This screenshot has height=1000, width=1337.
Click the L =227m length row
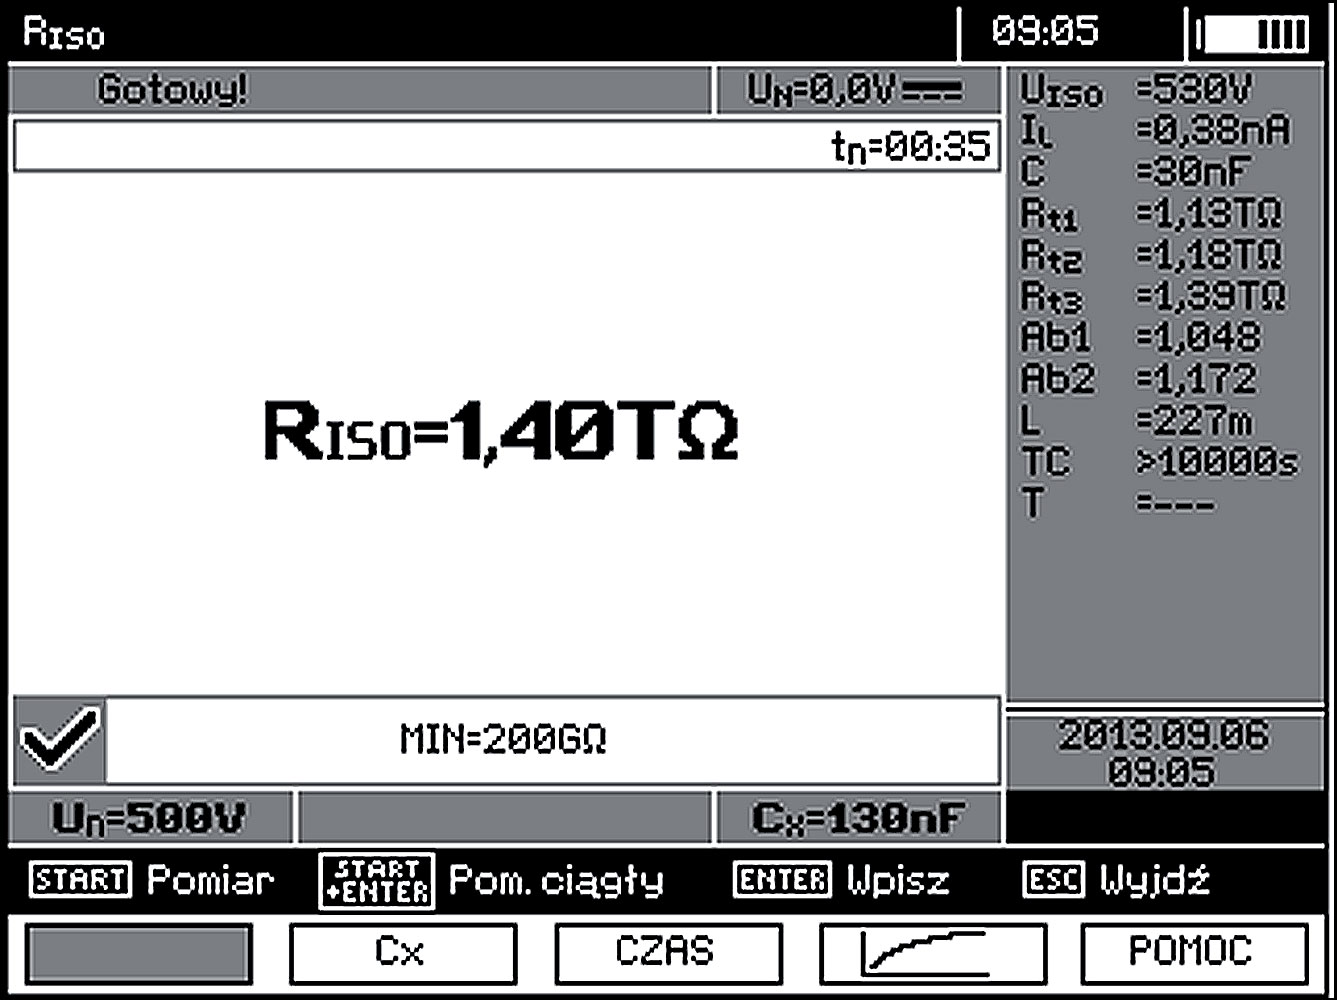[1136, 421]
